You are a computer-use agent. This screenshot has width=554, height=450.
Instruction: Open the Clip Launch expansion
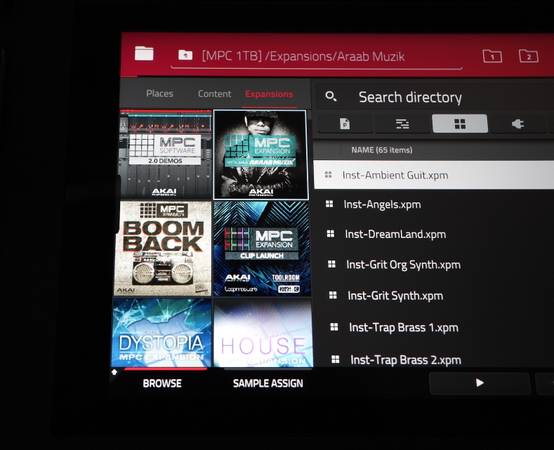262,249
